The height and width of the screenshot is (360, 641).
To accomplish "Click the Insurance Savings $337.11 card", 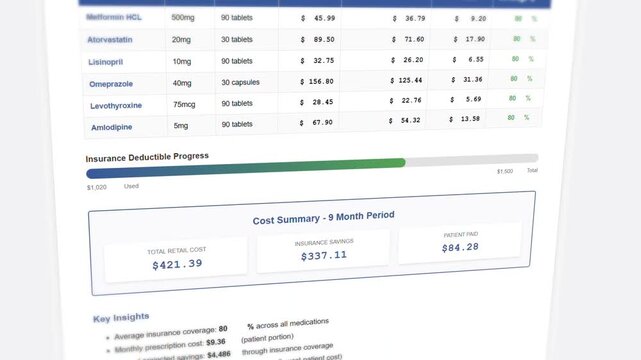I will pyautogui.click(x=323, y=250).
